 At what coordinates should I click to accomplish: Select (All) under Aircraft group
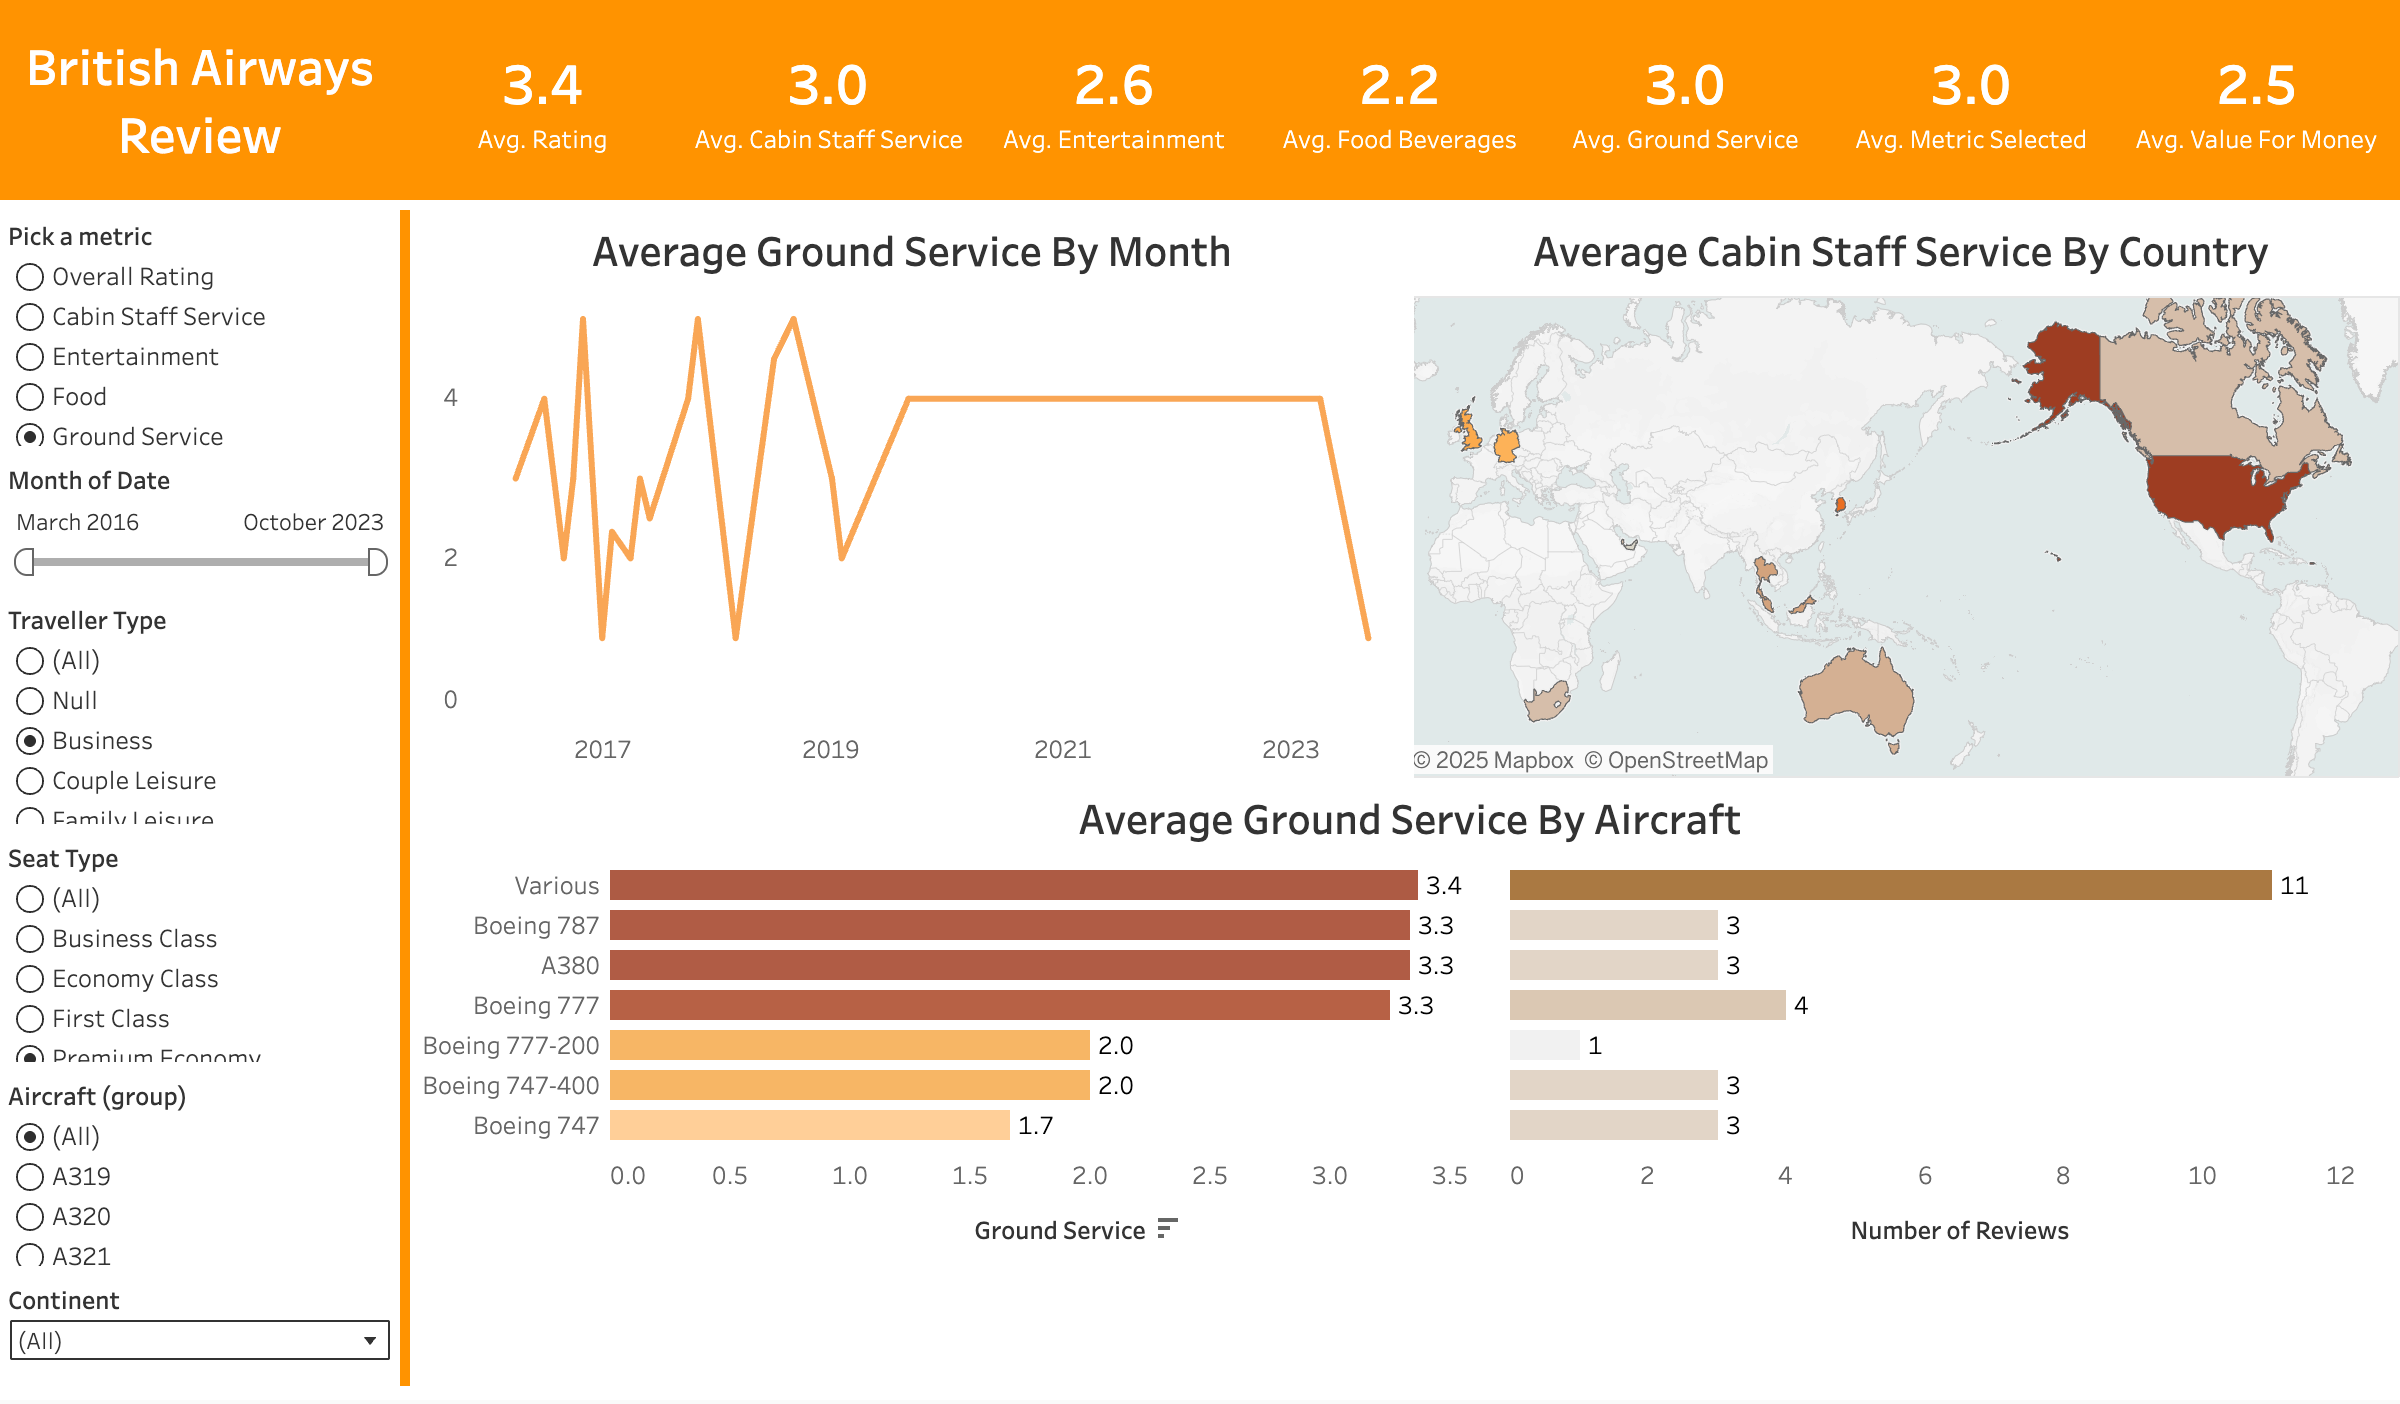point(30,1137)
